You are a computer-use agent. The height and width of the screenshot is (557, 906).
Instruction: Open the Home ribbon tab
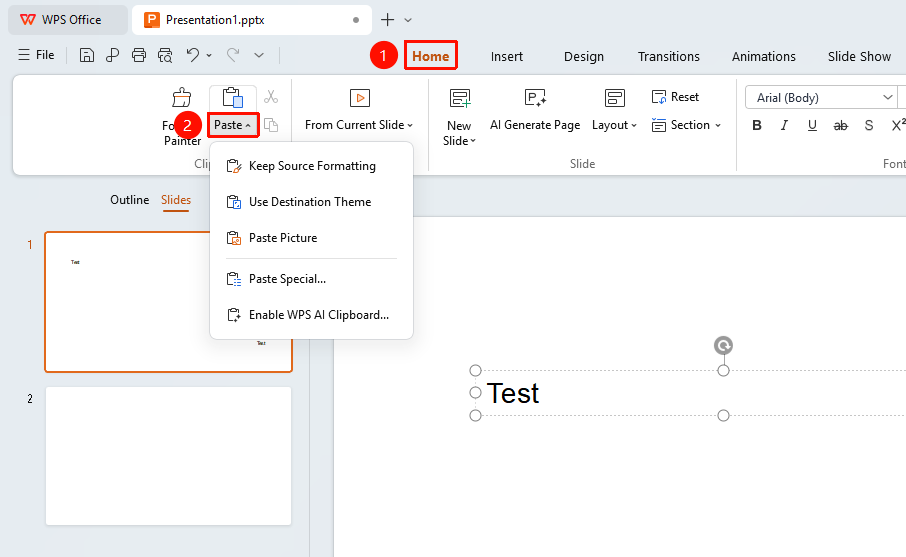[430, 56]
